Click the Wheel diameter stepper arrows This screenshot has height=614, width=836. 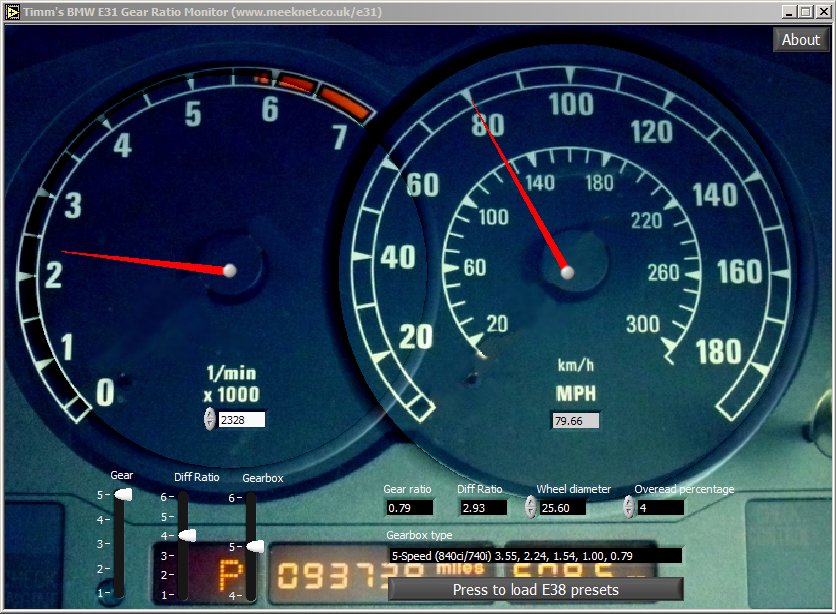530,507
